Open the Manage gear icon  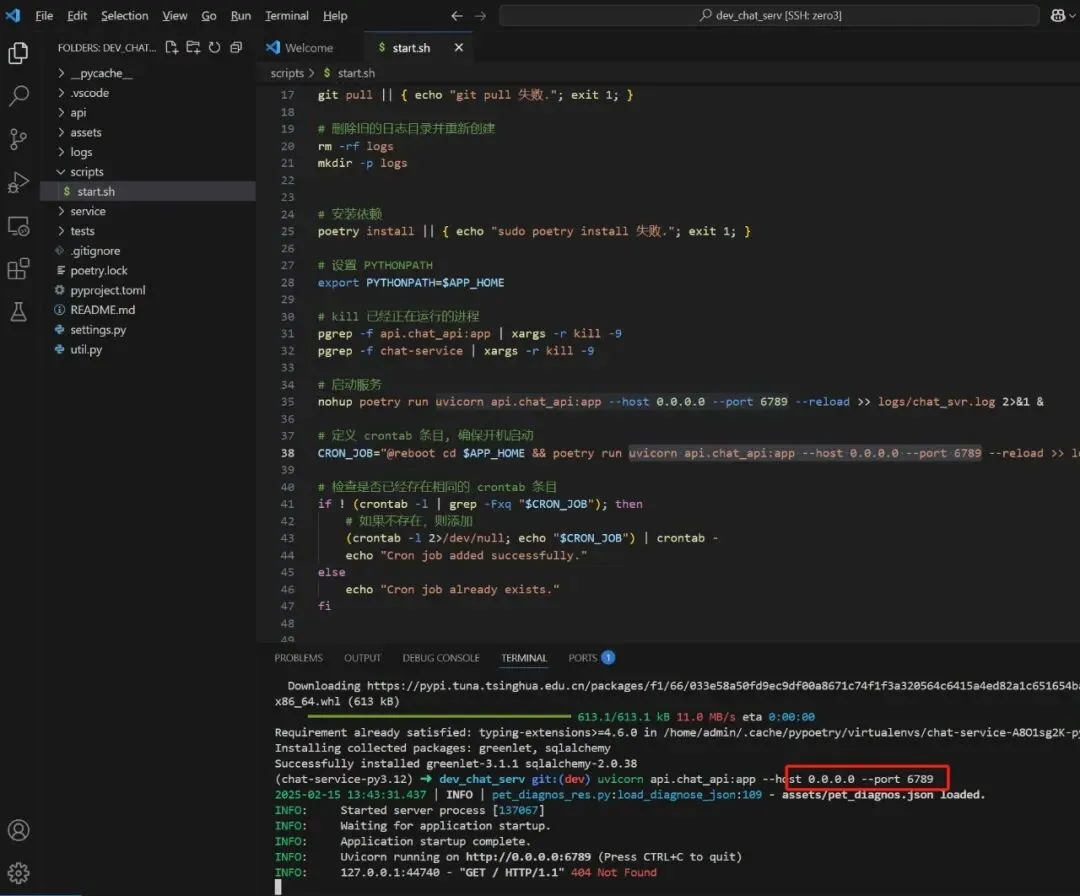(x=19, y=873)
